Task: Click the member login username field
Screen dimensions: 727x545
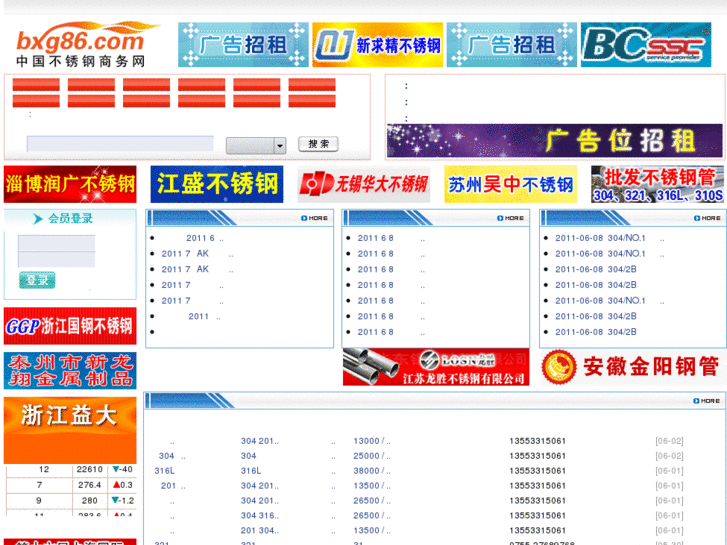Action: (x=57, y=243)
